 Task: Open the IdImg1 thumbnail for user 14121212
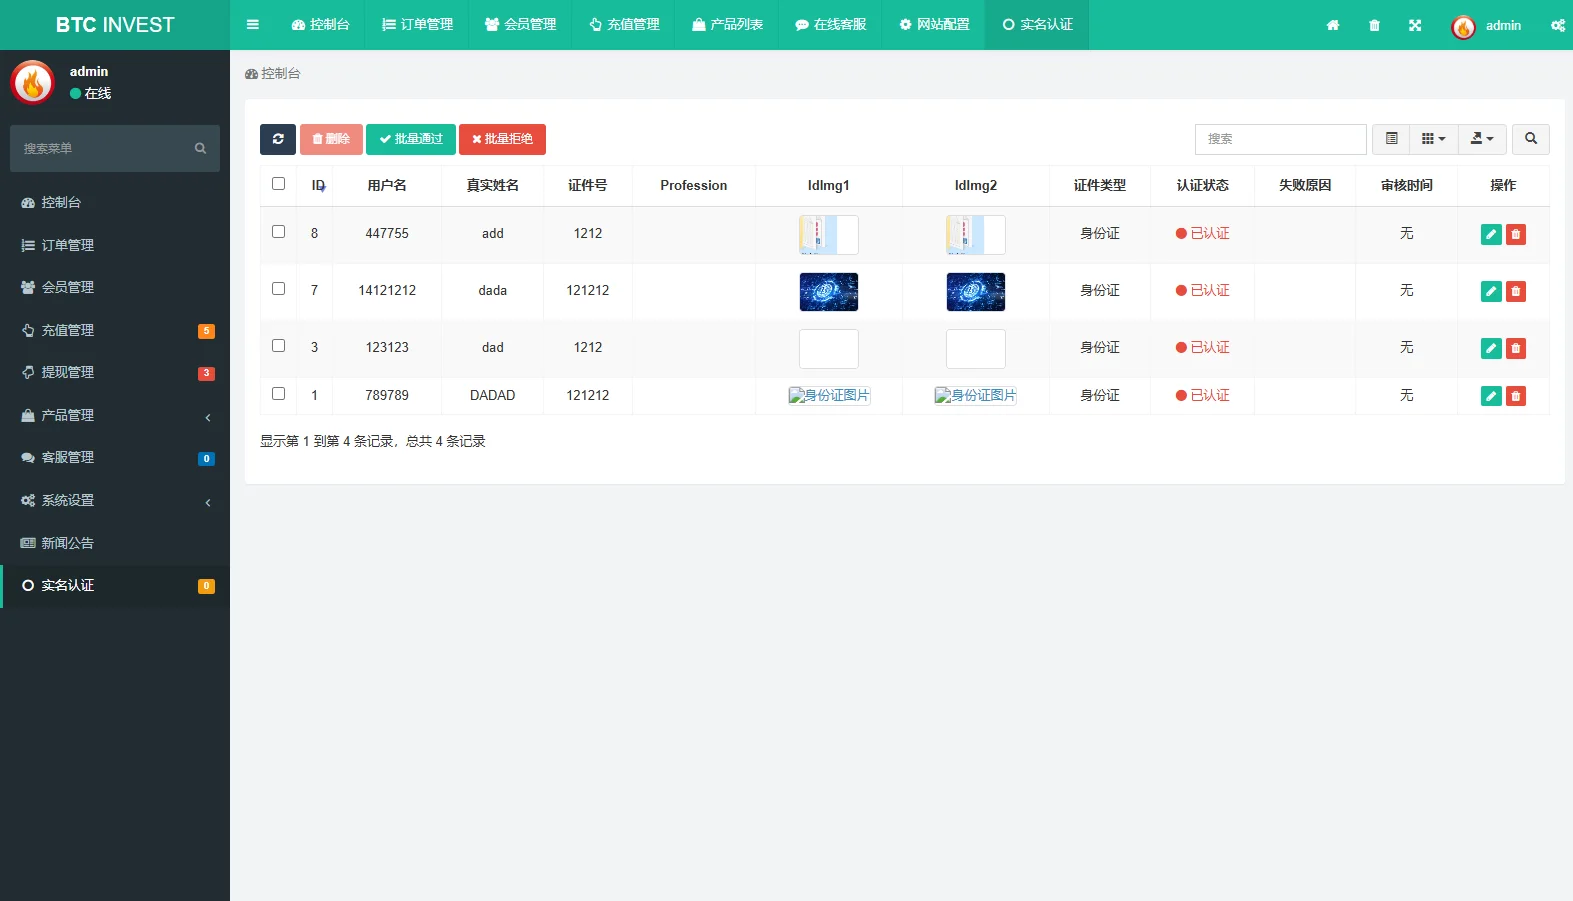[829, 292]
